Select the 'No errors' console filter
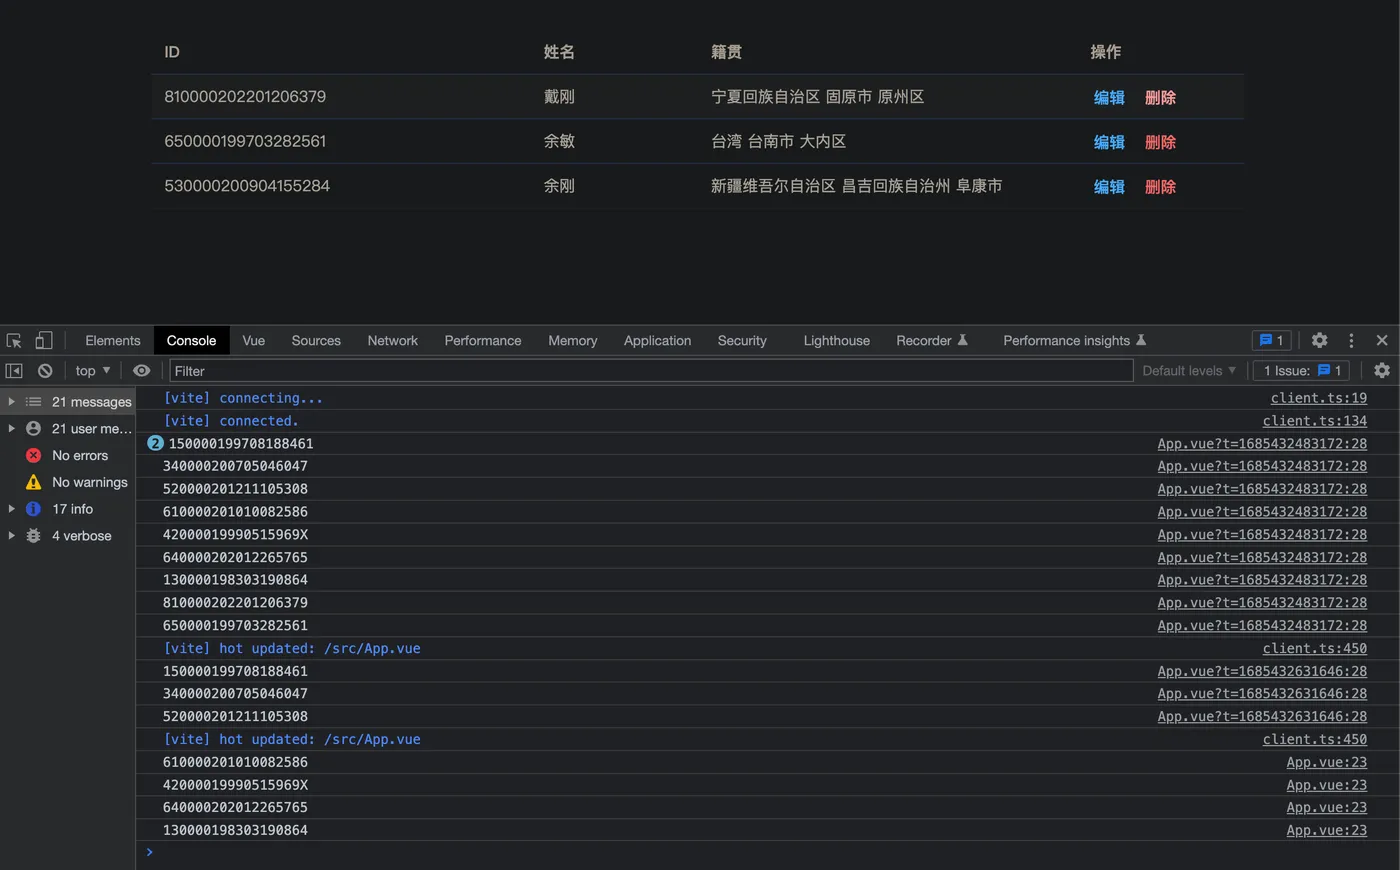The height and width of the screenshot is (870, 1400). 80,455
